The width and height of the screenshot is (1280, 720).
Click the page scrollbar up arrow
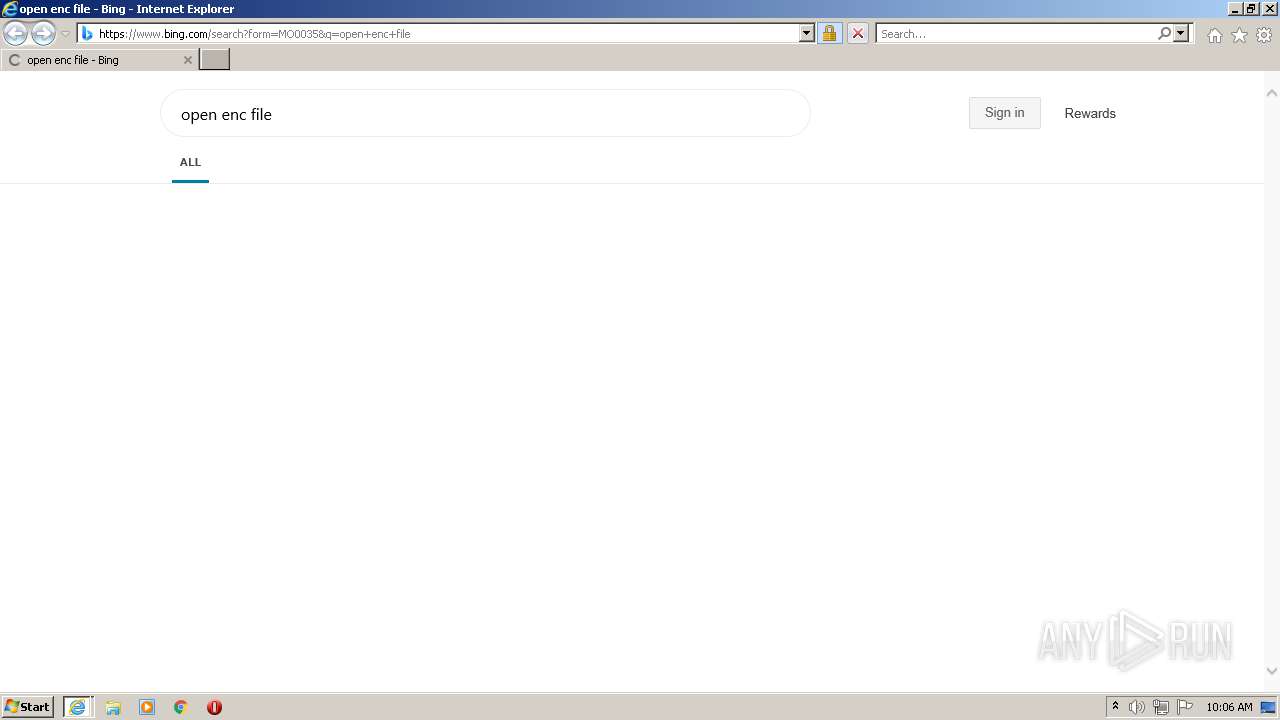point(1272,93)
